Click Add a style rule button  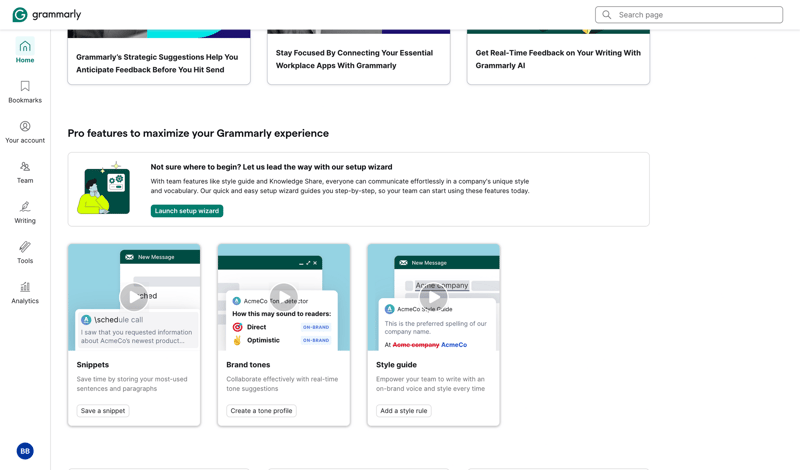[x=404, y=411]
